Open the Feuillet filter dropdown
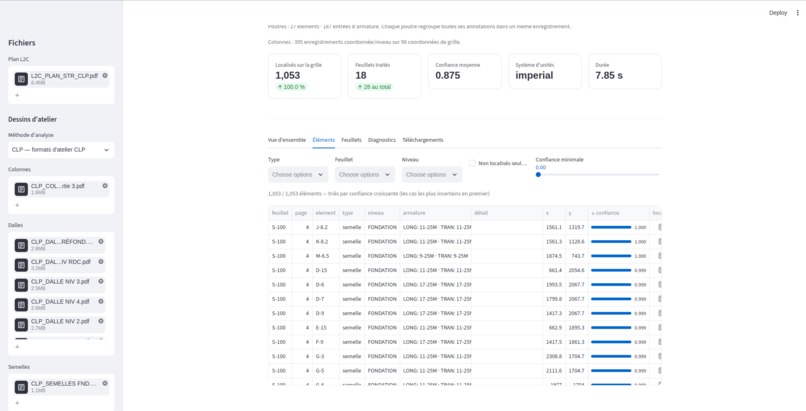The height and width of the screenshot is (411, 806). click(365, 175)
